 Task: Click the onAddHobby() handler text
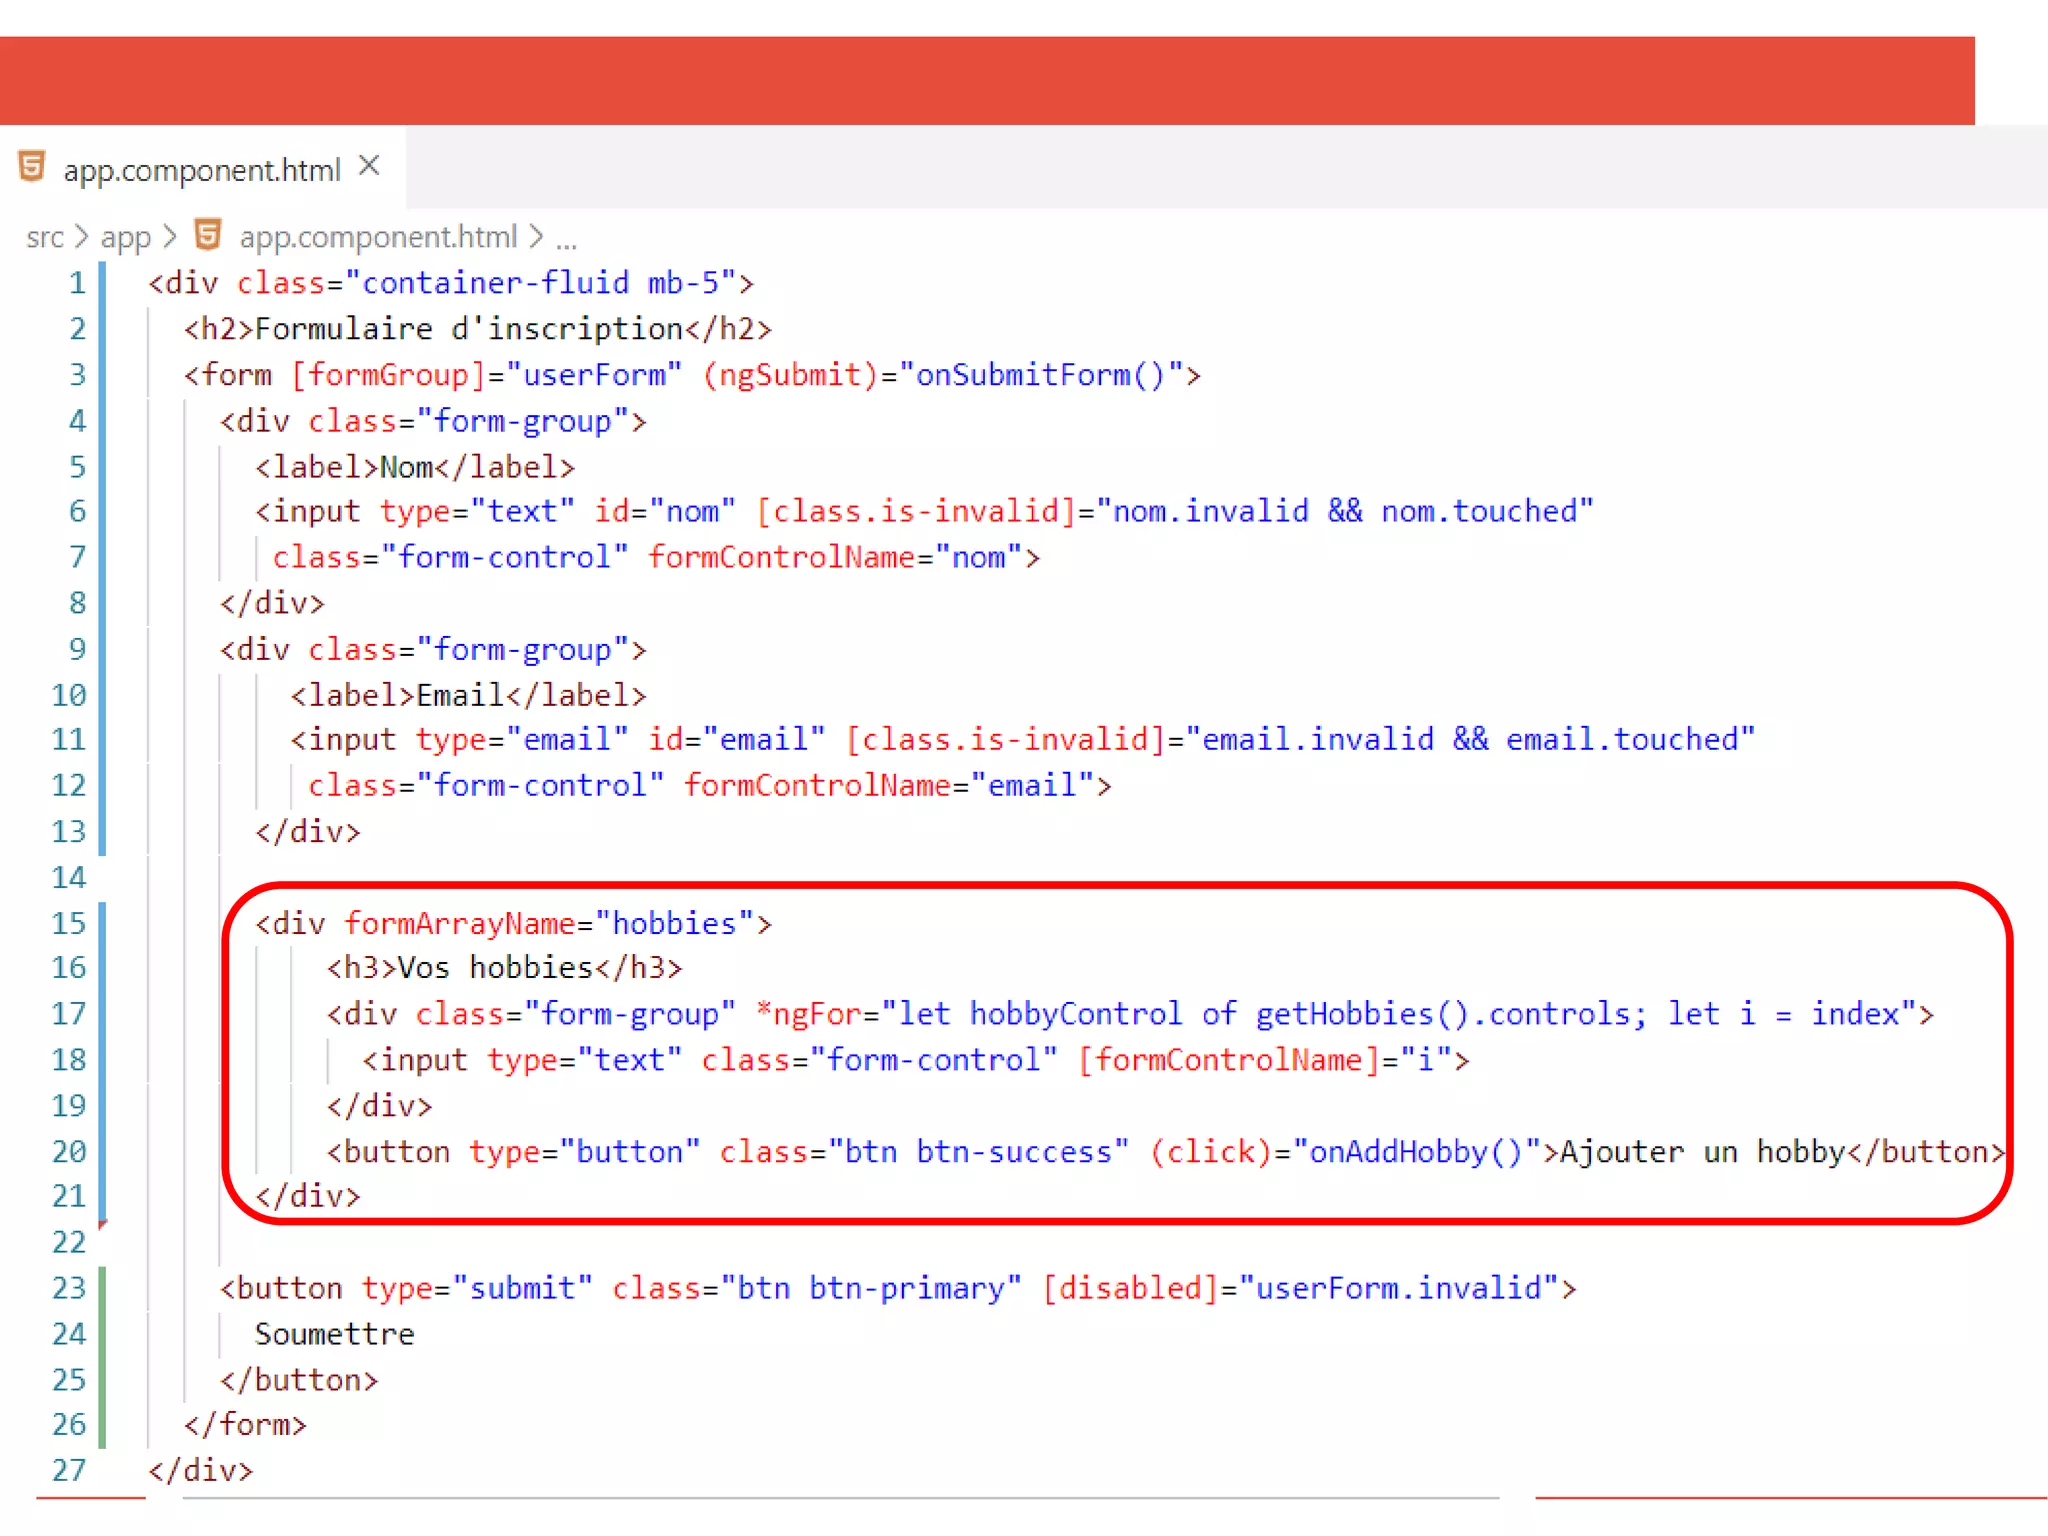click(x=1416, y=1152)
